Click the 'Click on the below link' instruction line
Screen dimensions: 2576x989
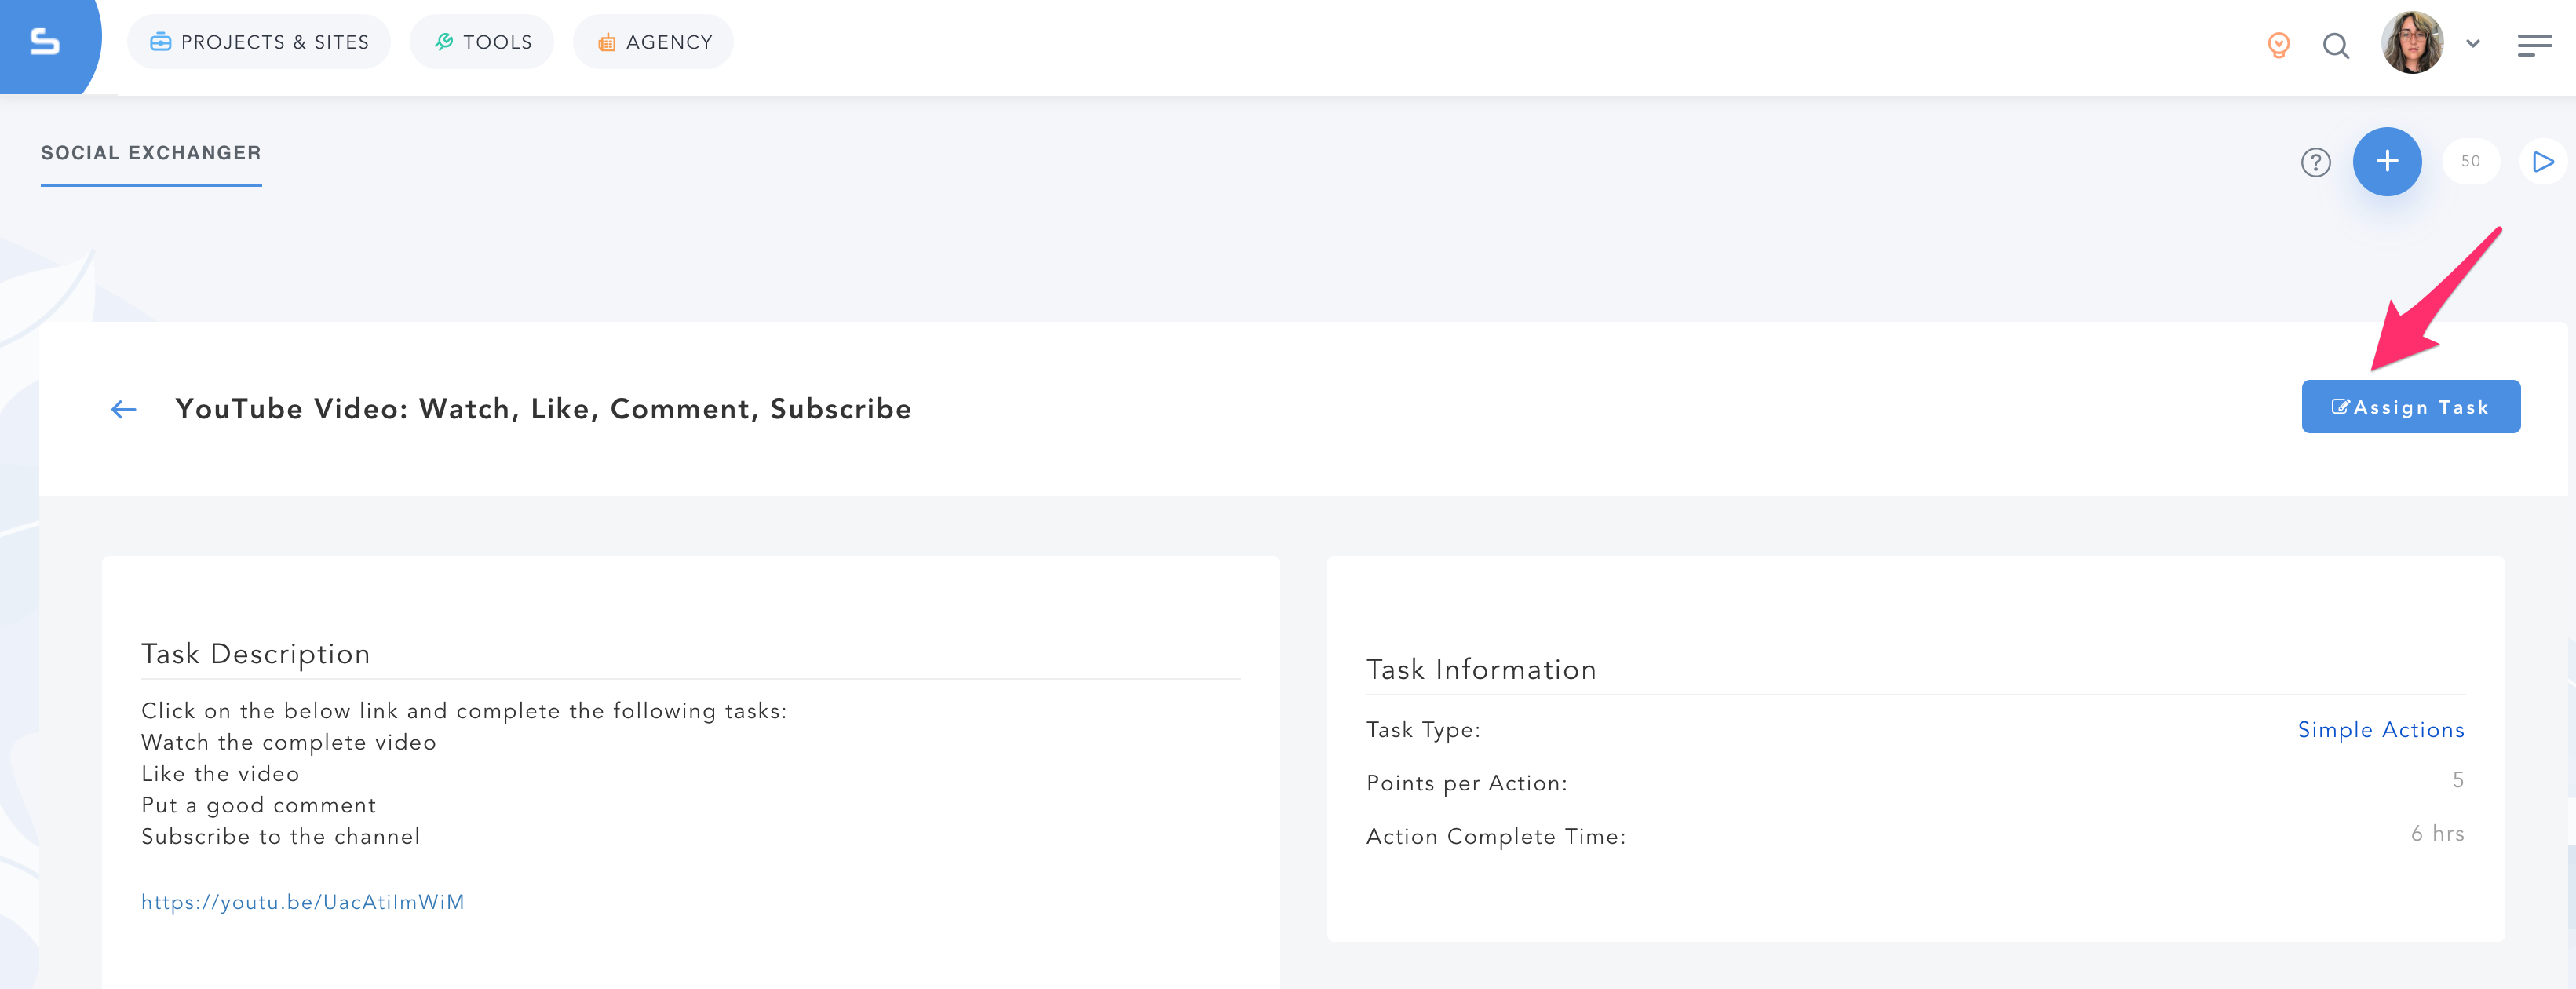pos(464,711)
